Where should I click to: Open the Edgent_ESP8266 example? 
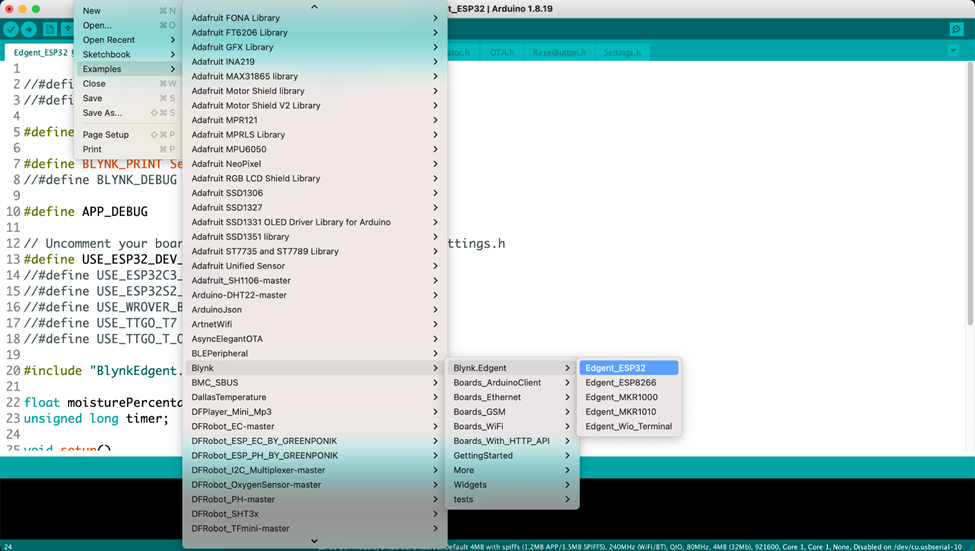tap(629, 382)
